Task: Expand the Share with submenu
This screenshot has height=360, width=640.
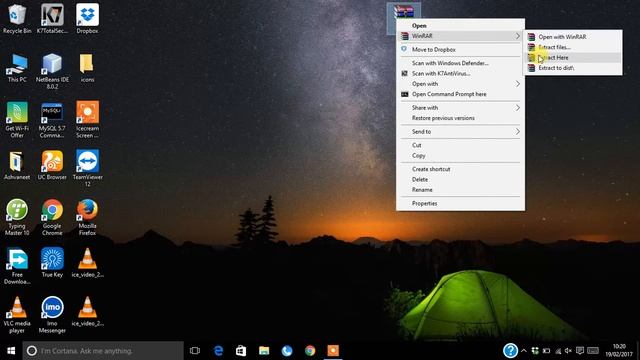Action: pos(460,108)
